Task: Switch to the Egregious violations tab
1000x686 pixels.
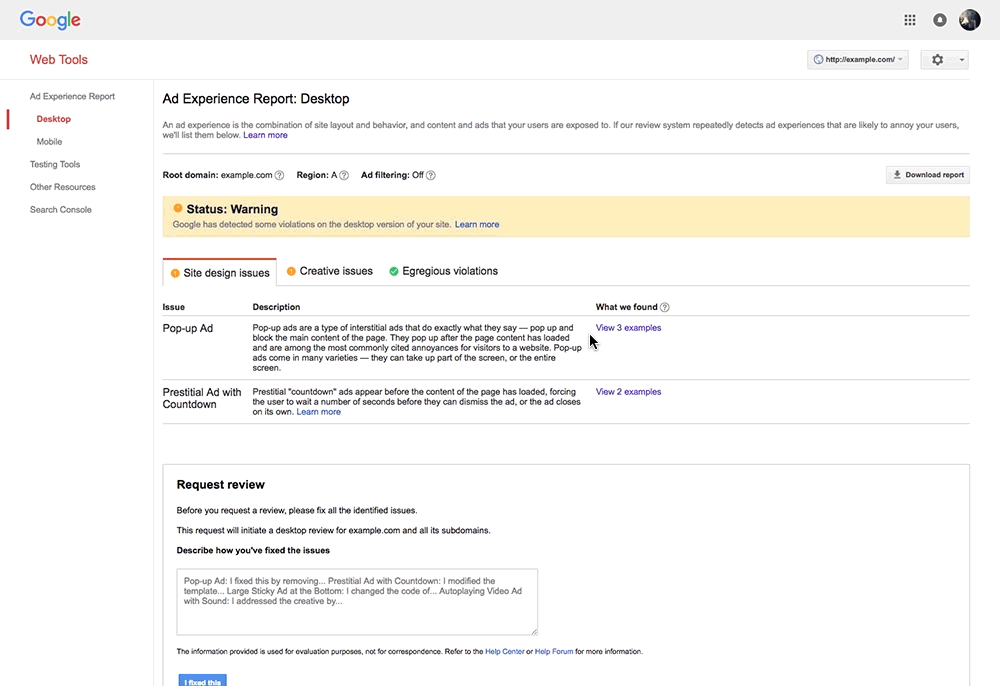Action: [443, 271]
